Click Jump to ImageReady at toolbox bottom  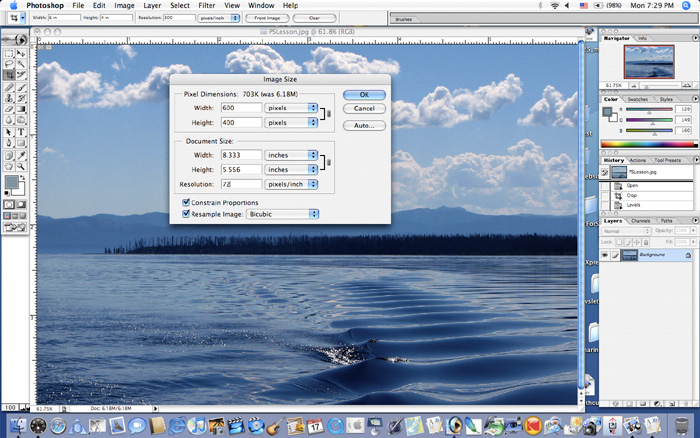click(x=15, y=227)
